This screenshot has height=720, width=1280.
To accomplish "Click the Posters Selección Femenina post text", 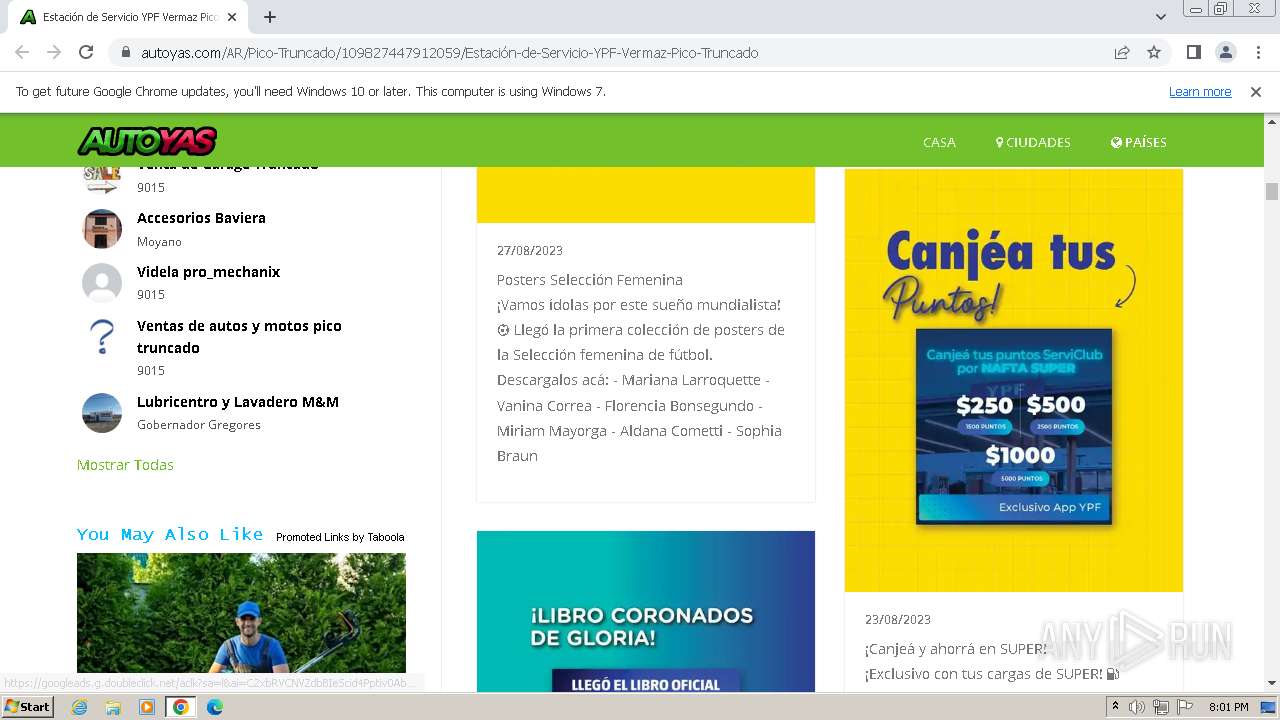I will [590, 280].
